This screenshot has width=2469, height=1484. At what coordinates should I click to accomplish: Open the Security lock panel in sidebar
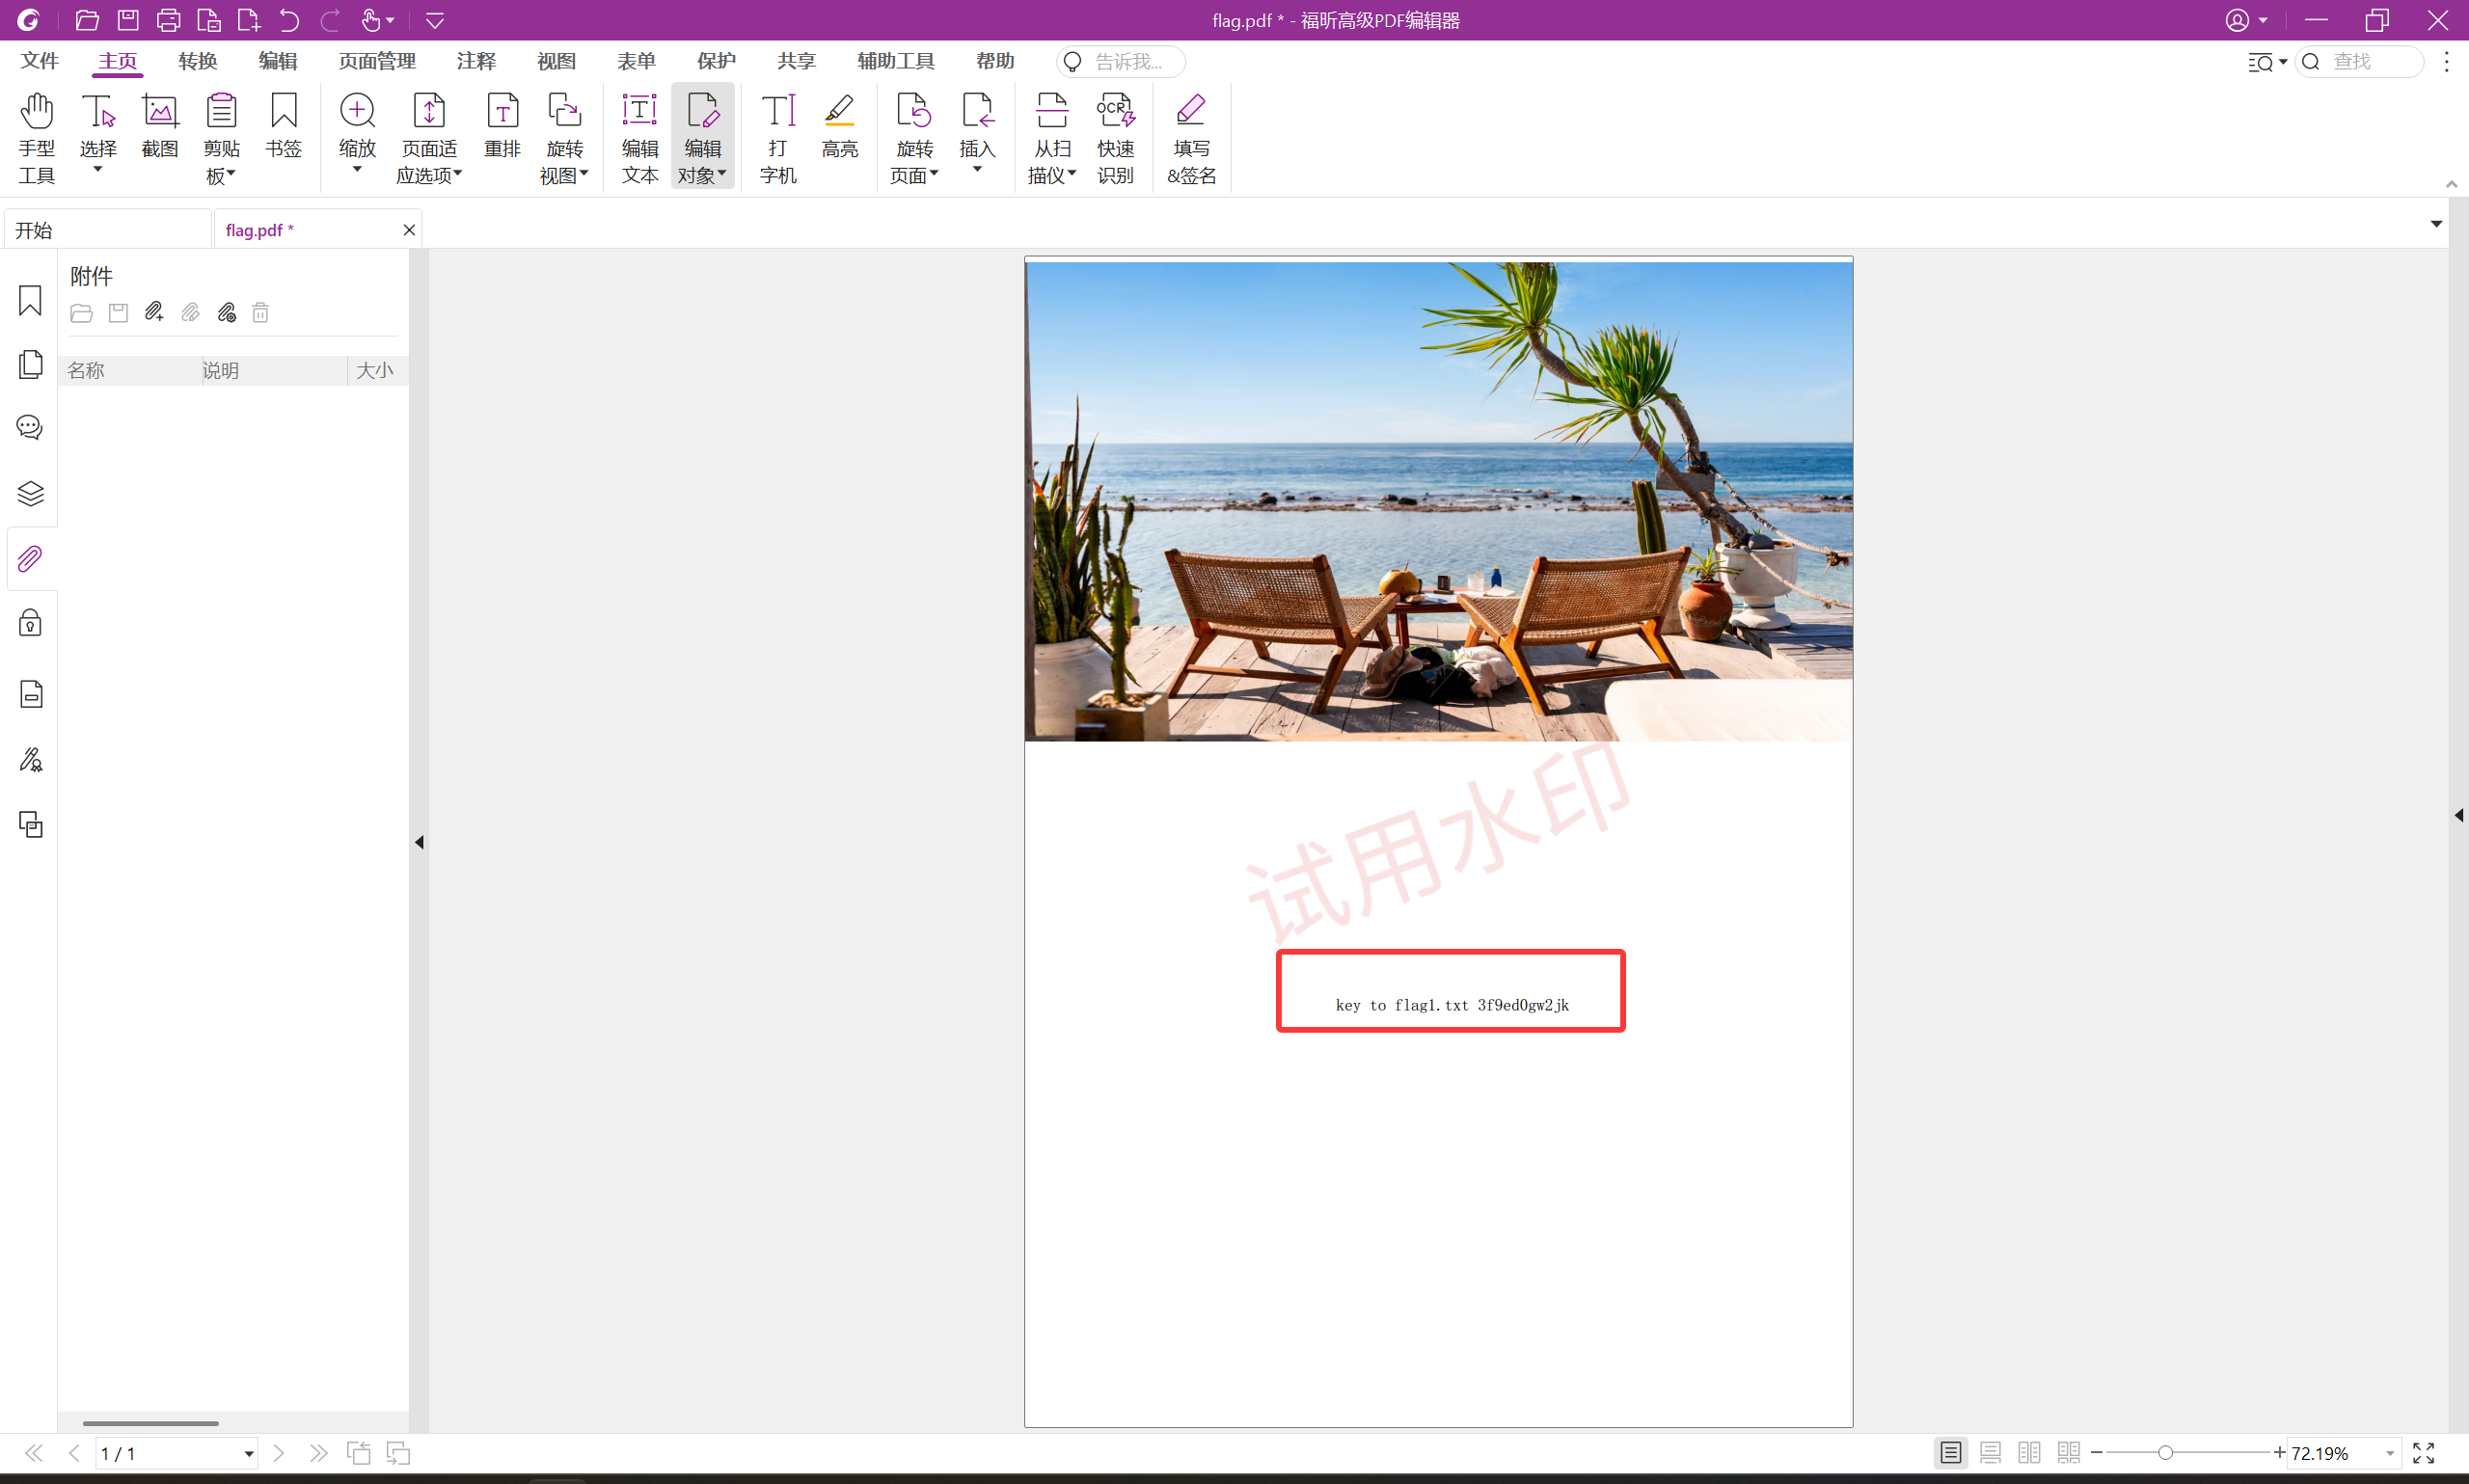(x=31, y=623)
